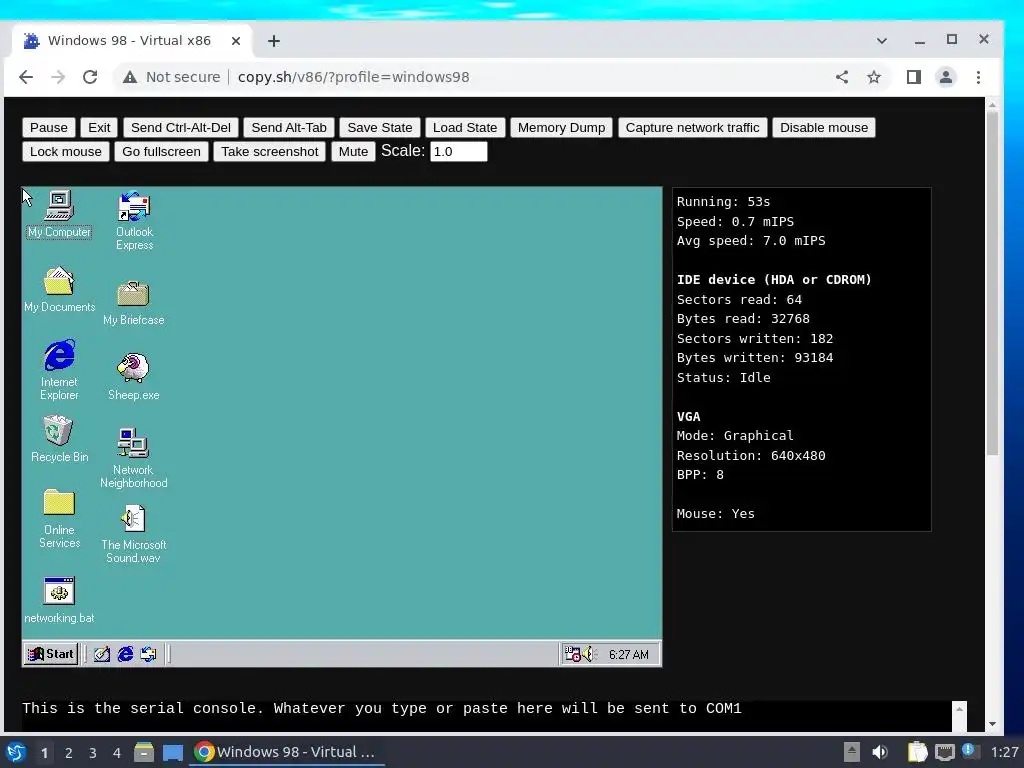This screenshot has width=1024, height=768.
Task: Focus the Scale input field
Action: [458, 152]
